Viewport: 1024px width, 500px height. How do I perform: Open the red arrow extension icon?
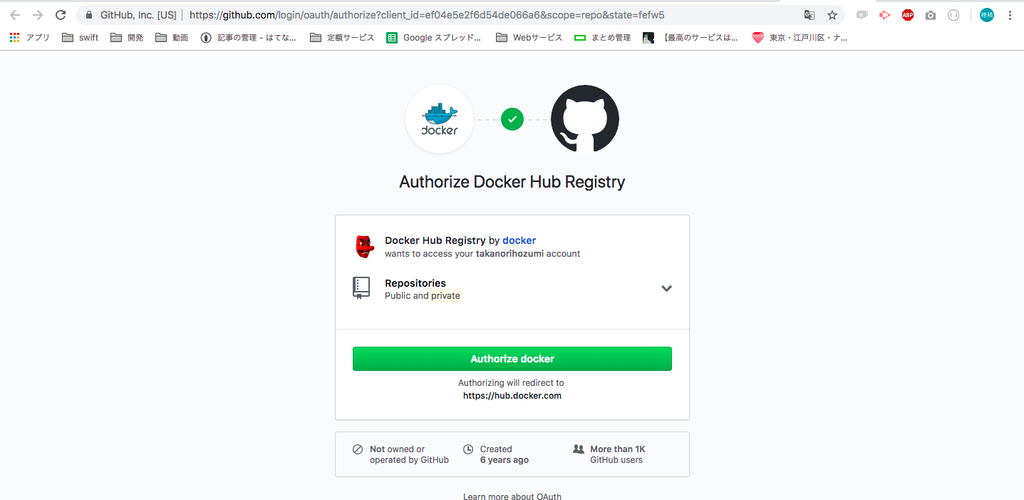pyautogui.click(x=885, y=14)
